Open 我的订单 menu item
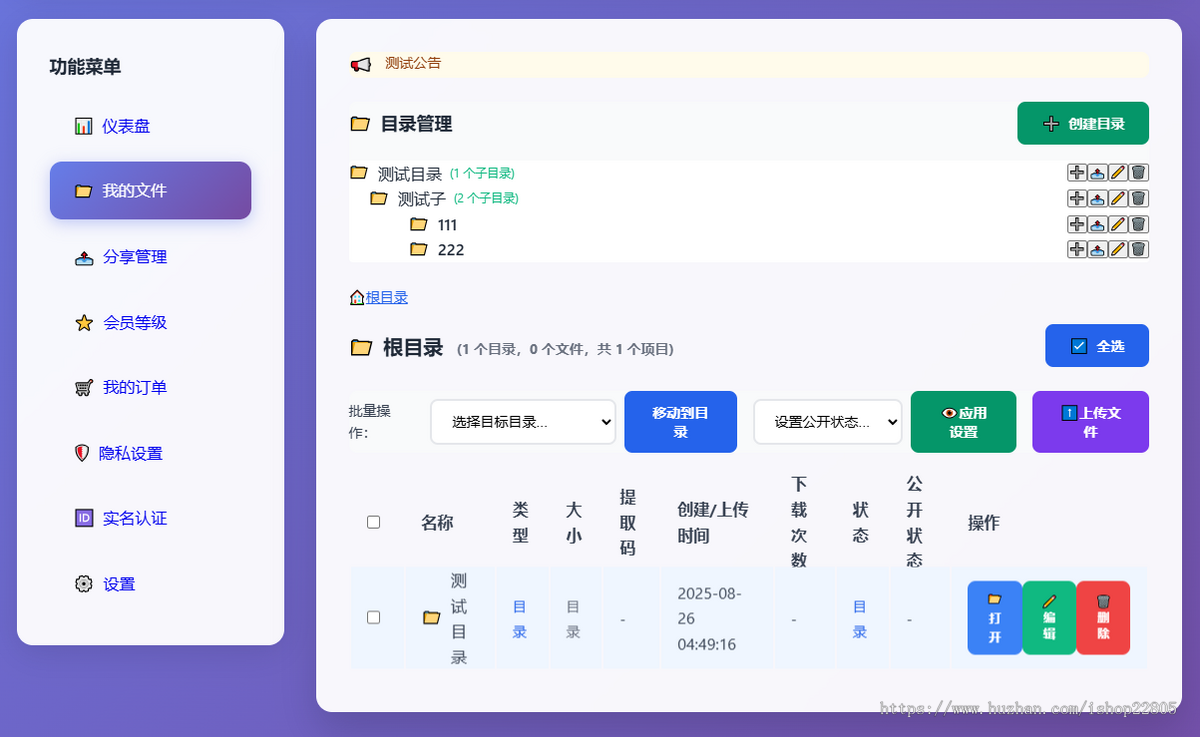The image size is (1200, 737). (x=150, y=388)
